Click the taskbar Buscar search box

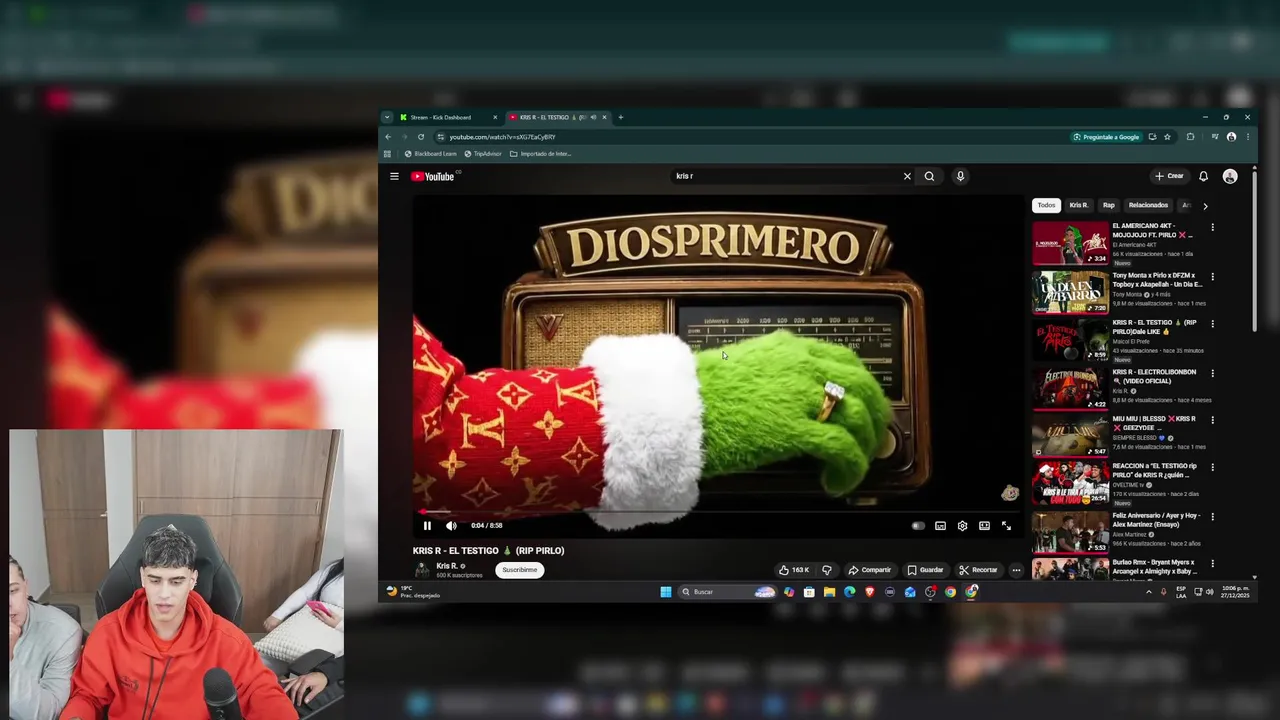coord(726,592)
